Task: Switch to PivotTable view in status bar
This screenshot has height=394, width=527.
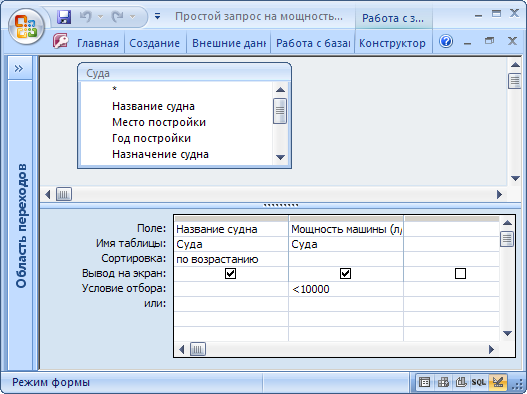Action: 443,382
